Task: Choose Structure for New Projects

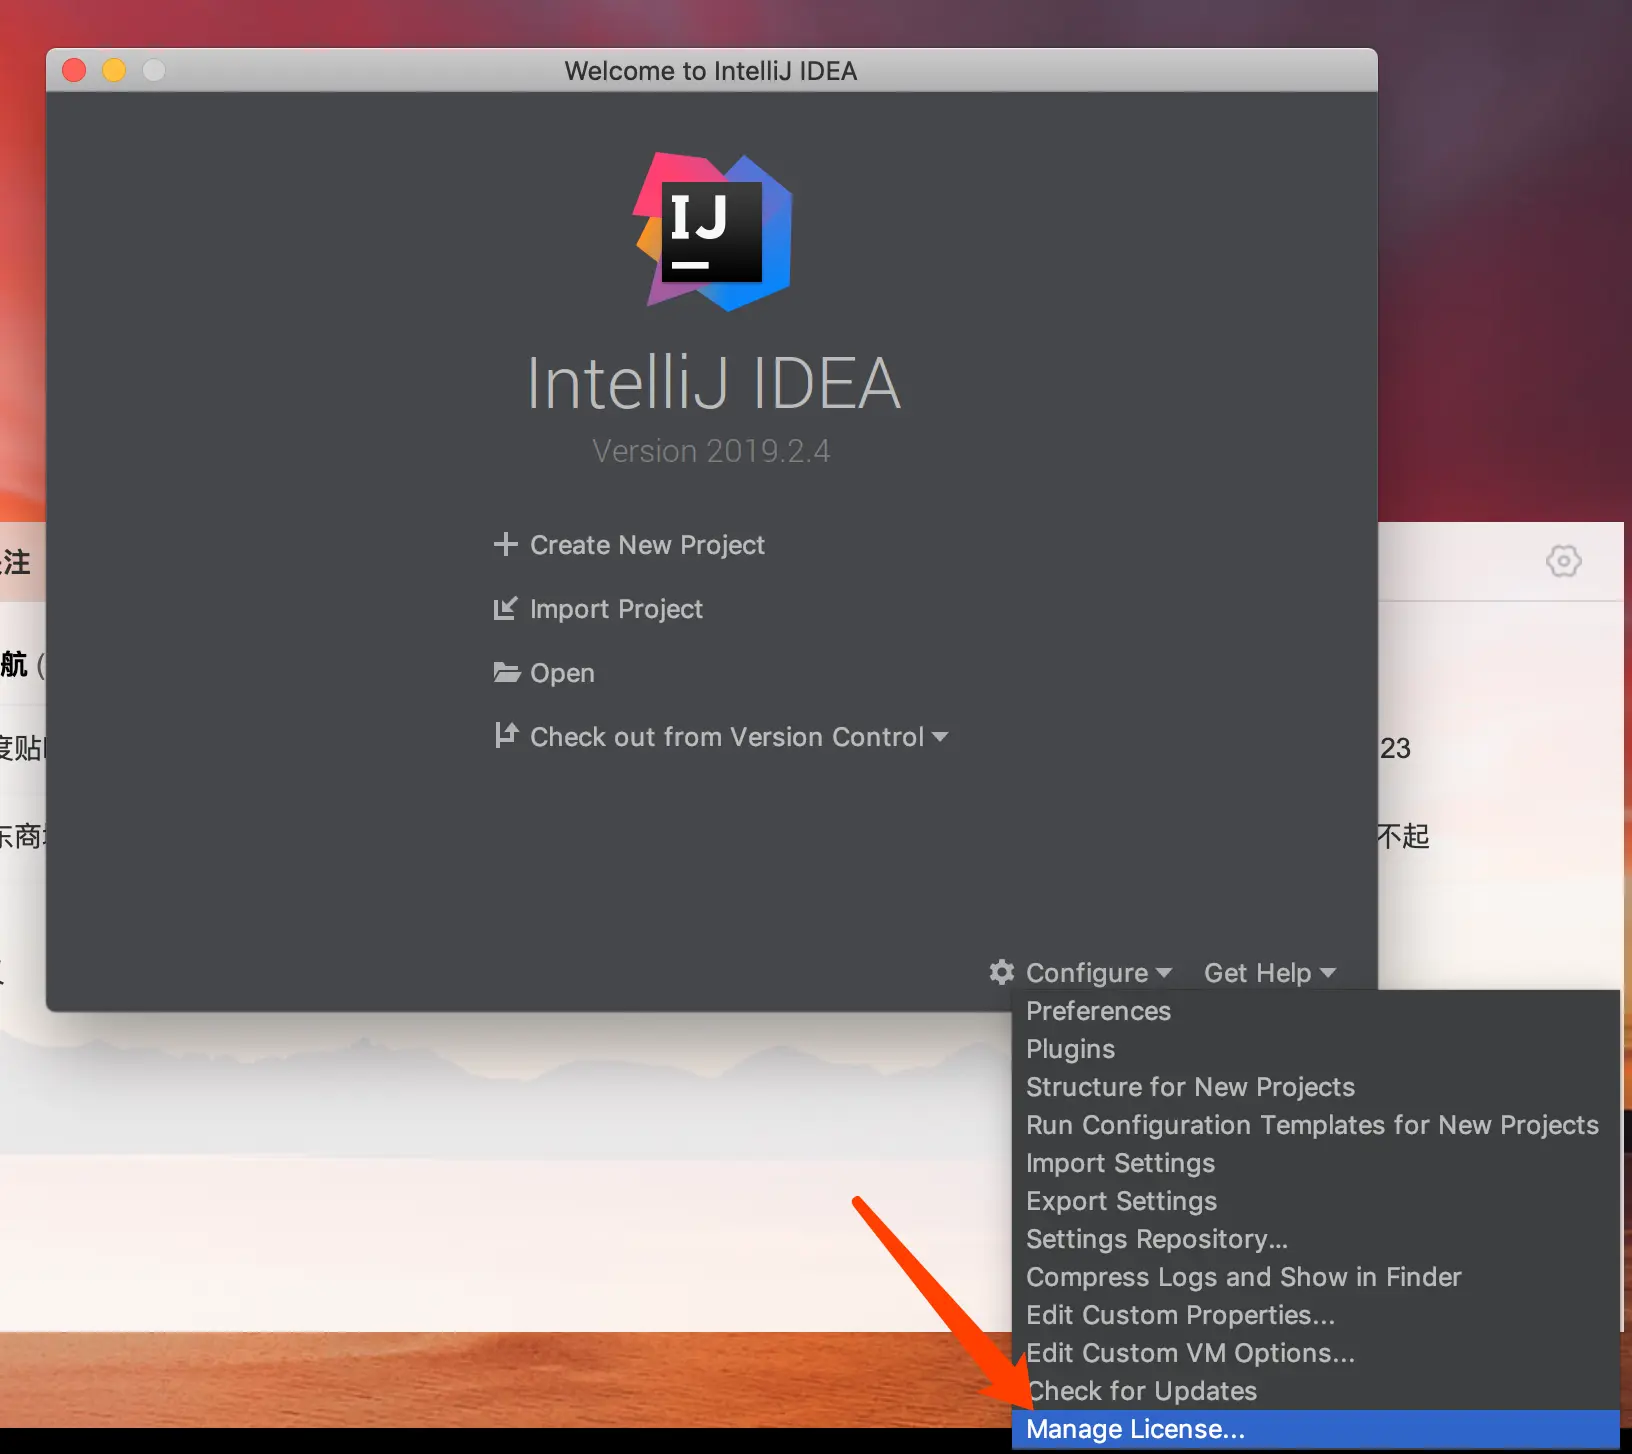Action: 1315,1087
